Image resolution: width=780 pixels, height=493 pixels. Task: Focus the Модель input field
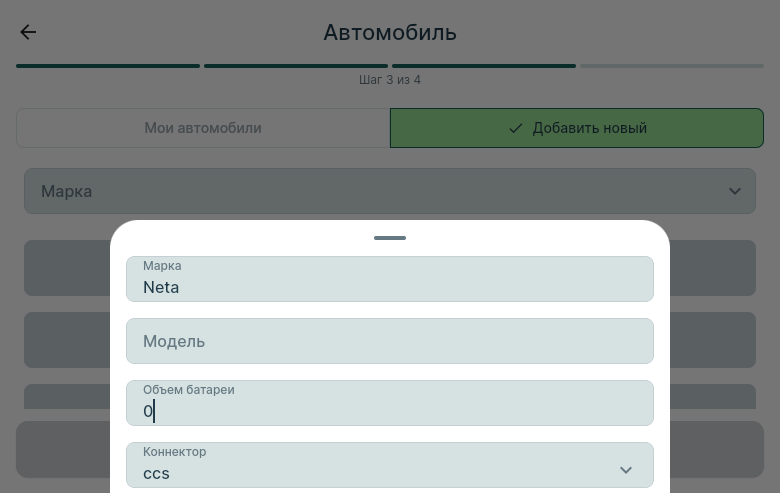389,341
